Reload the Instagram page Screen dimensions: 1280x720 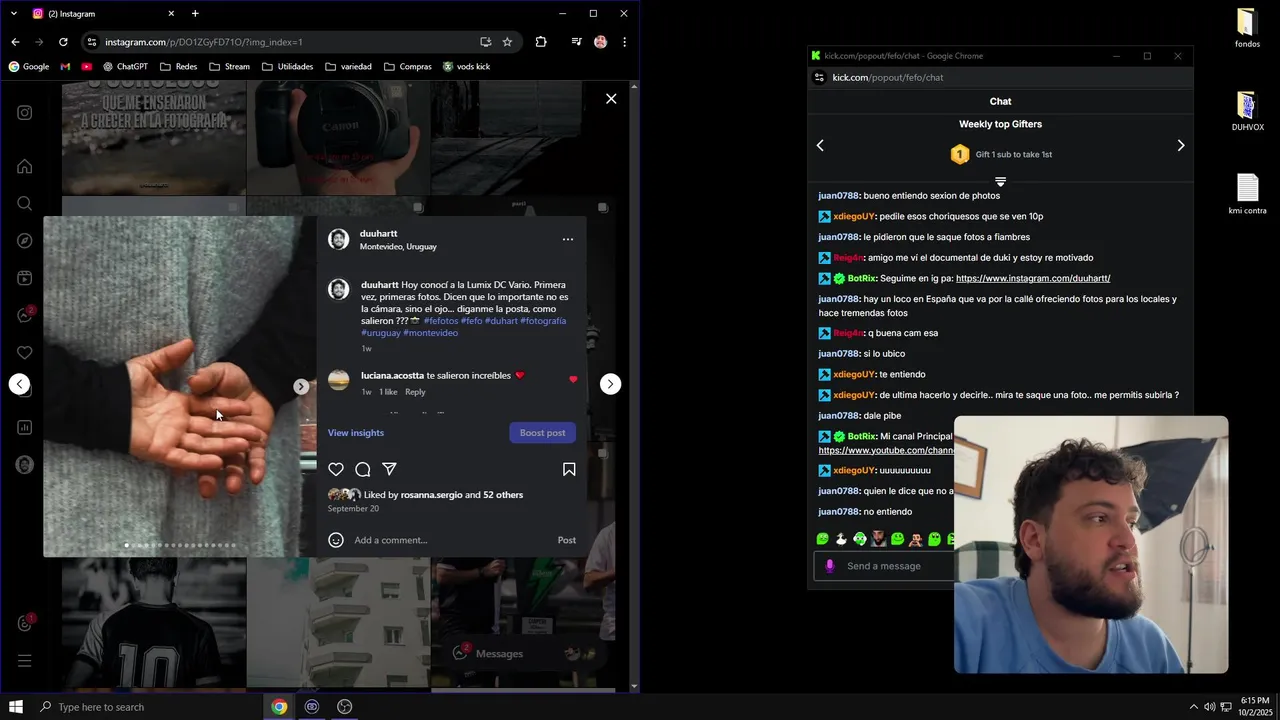[63, 42]
